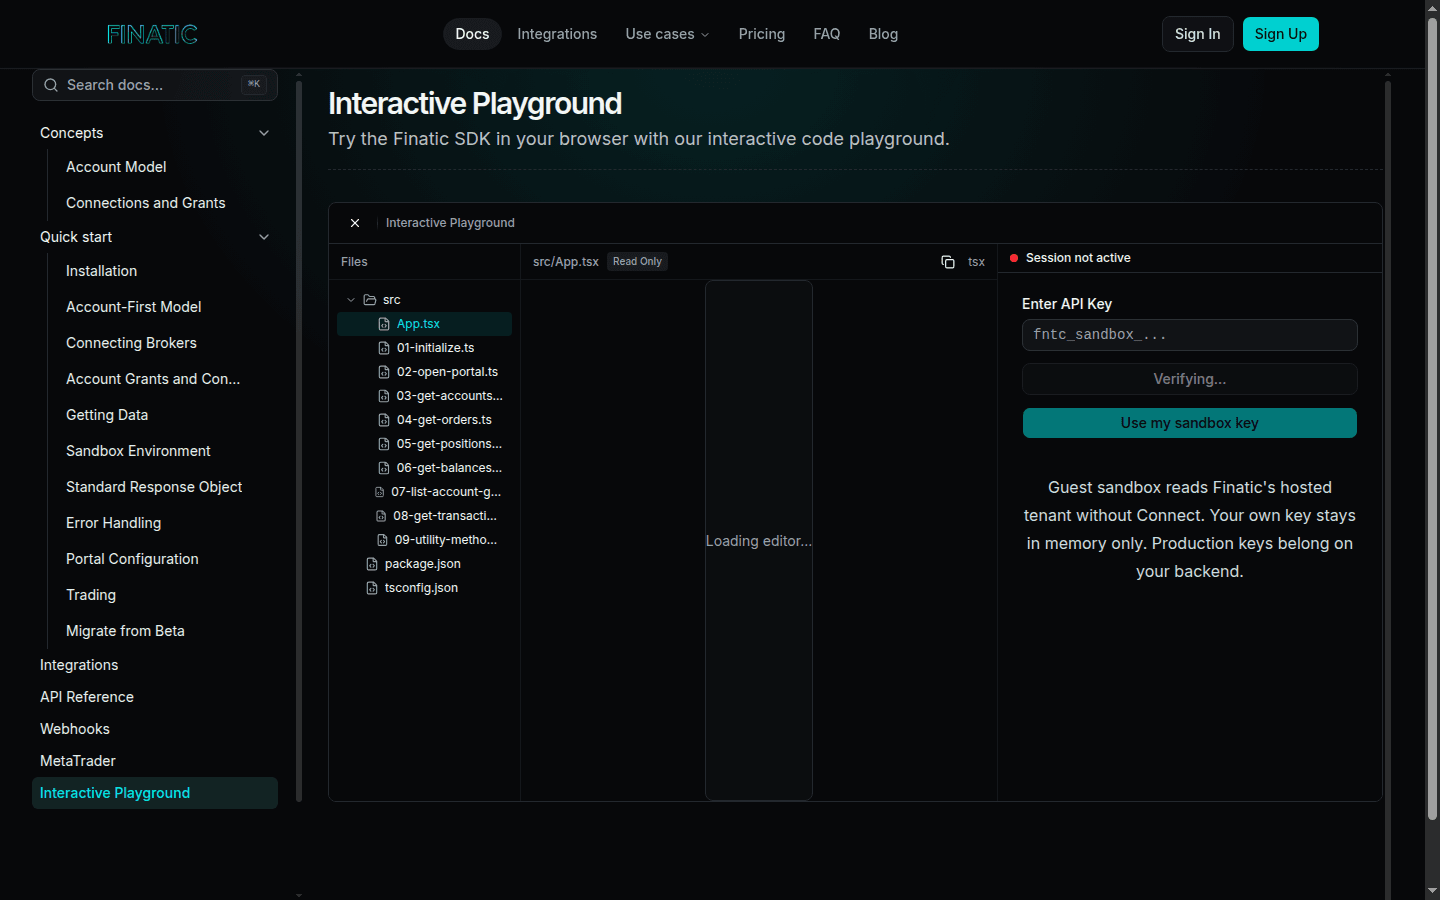The height and width of the screenshot is (900, 1440).
Task: Open Connections and Grants page
Action: pyautogui.click(x=146, y=203)
